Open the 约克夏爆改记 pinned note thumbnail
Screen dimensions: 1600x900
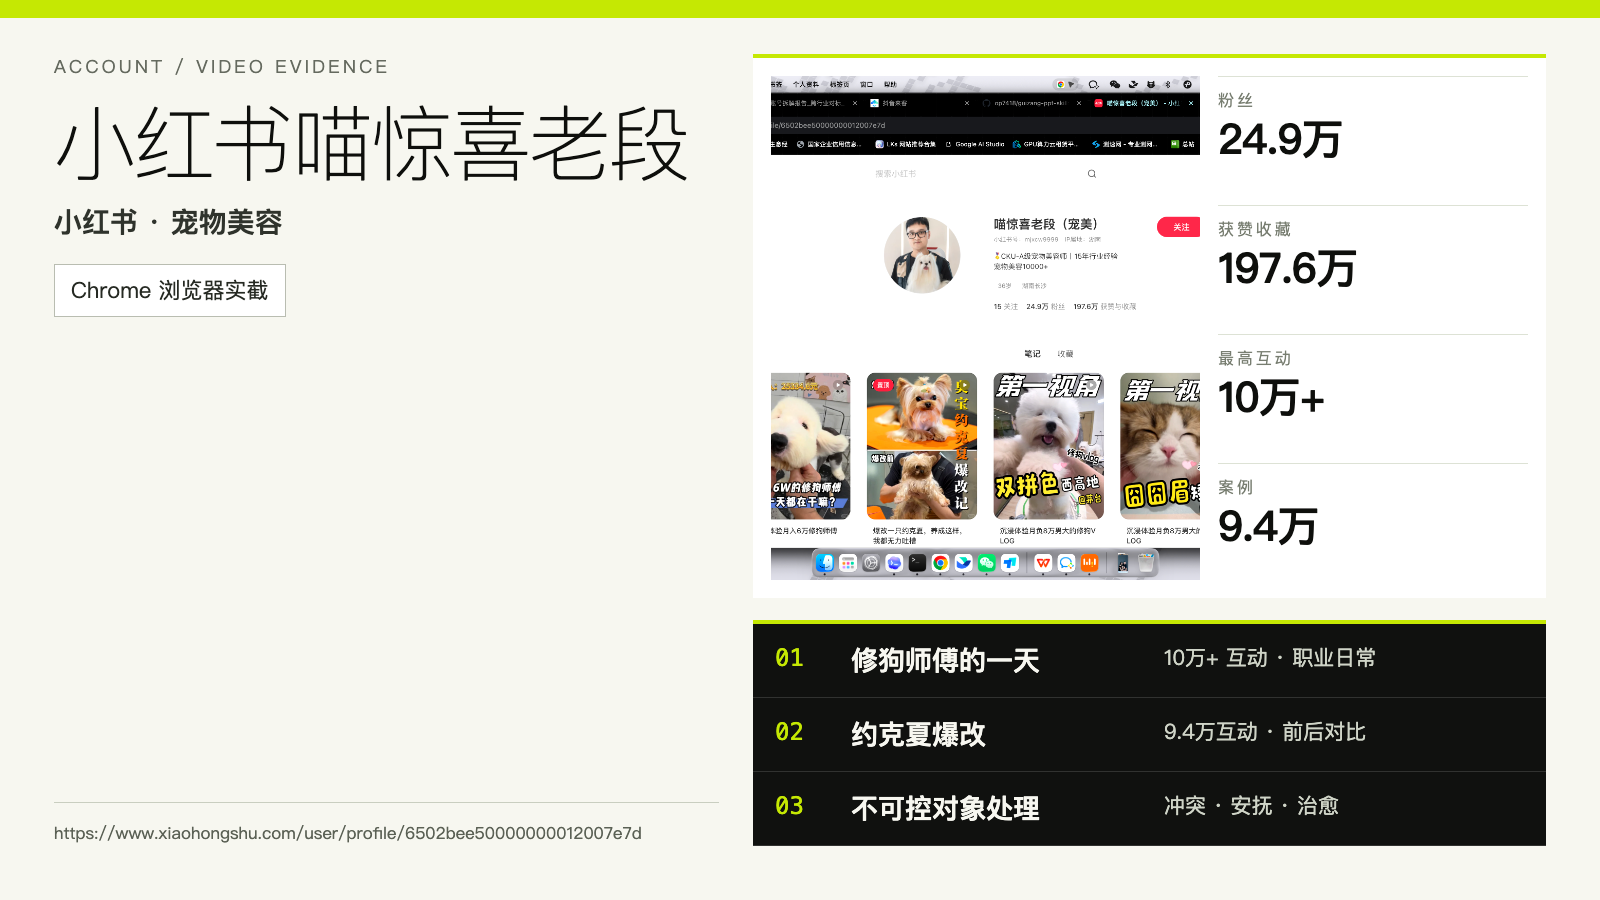pyautogui.click(x=922, y=446)
